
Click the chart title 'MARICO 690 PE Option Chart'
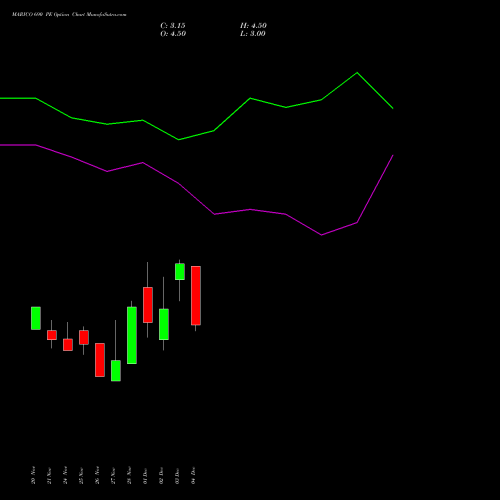(x=49, y=15)
